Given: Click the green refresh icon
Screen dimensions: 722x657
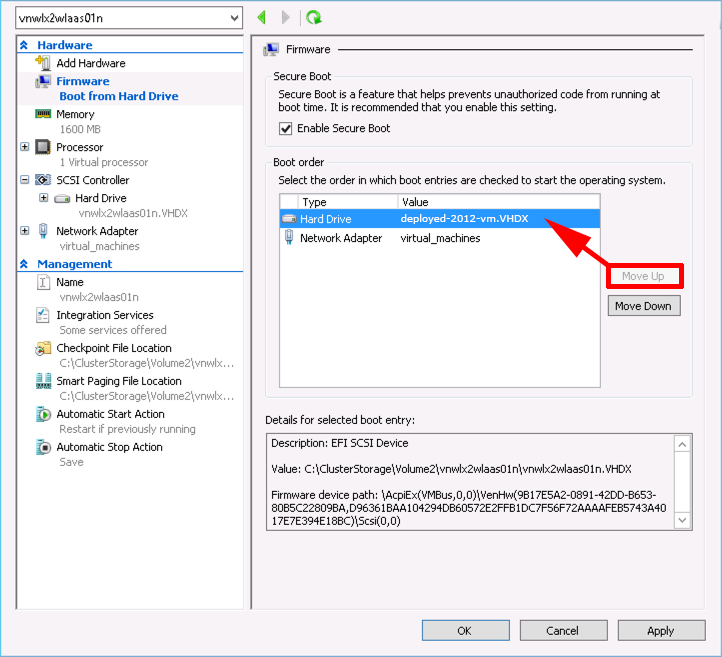Looking at the screenshot, I should point(314,17).
